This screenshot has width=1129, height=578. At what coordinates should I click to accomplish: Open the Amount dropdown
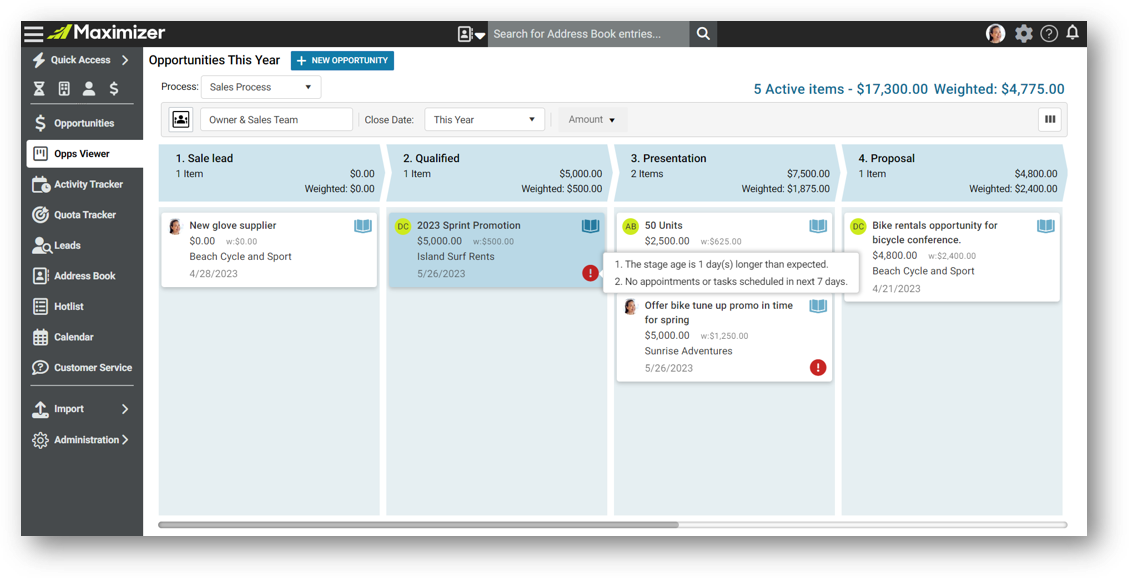pos(592,119)
